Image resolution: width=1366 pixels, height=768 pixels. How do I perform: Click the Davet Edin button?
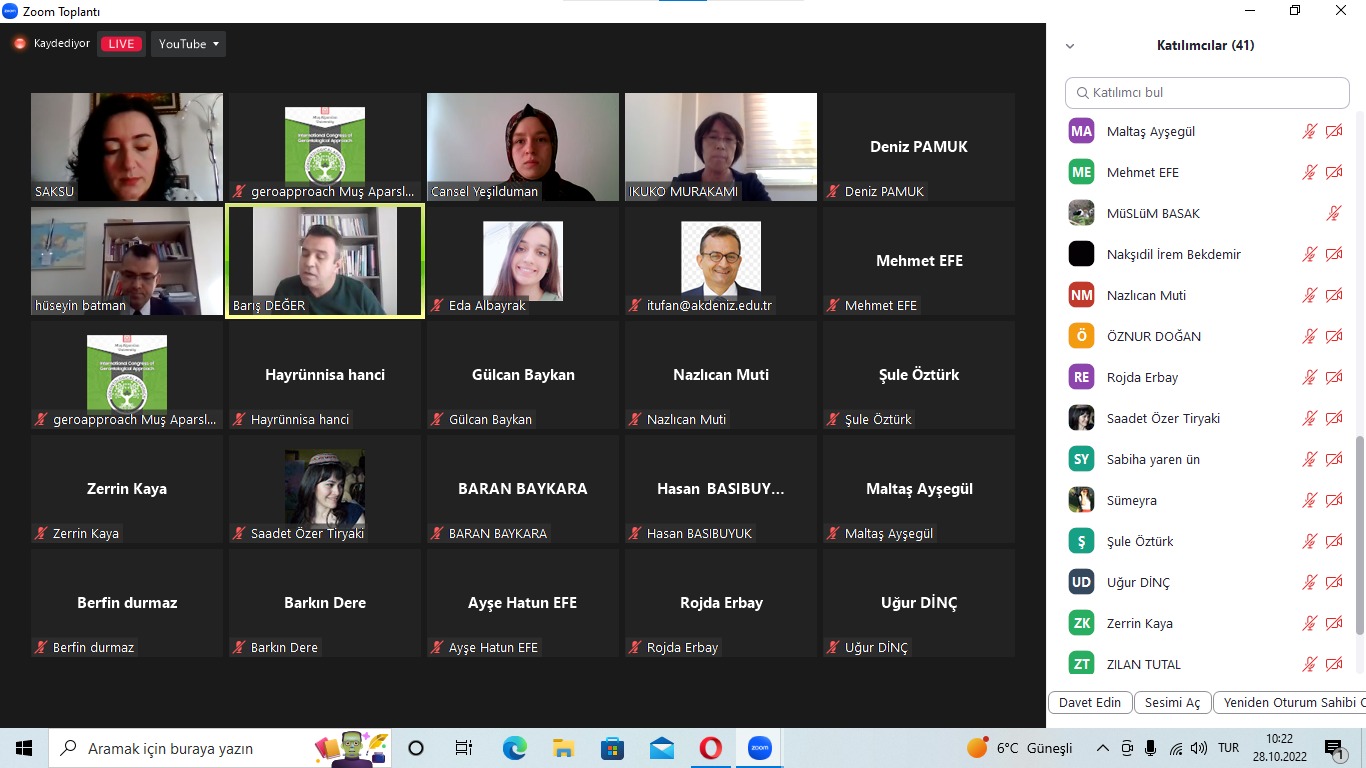pyautogui.click(x=1090, y=702)
